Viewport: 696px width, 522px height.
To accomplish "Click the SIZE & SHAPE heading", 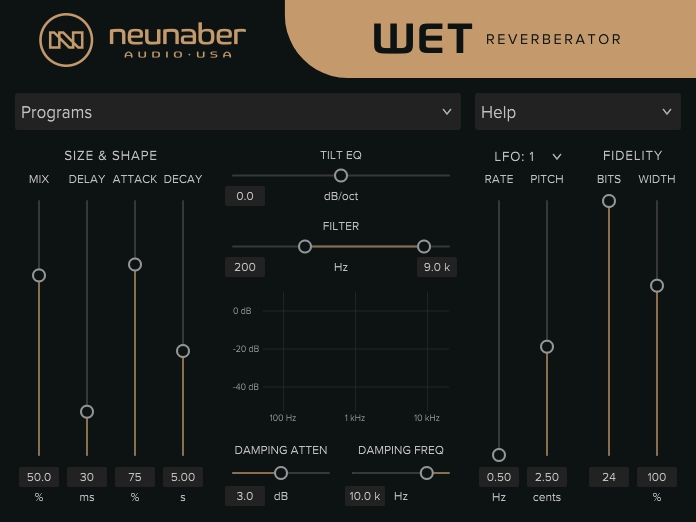I will (x=111, y=155).
